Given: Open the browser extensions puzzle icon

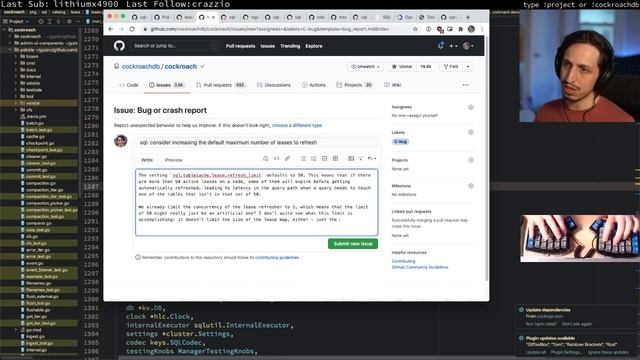Looking at the screenshot, I should pos(460,29).
